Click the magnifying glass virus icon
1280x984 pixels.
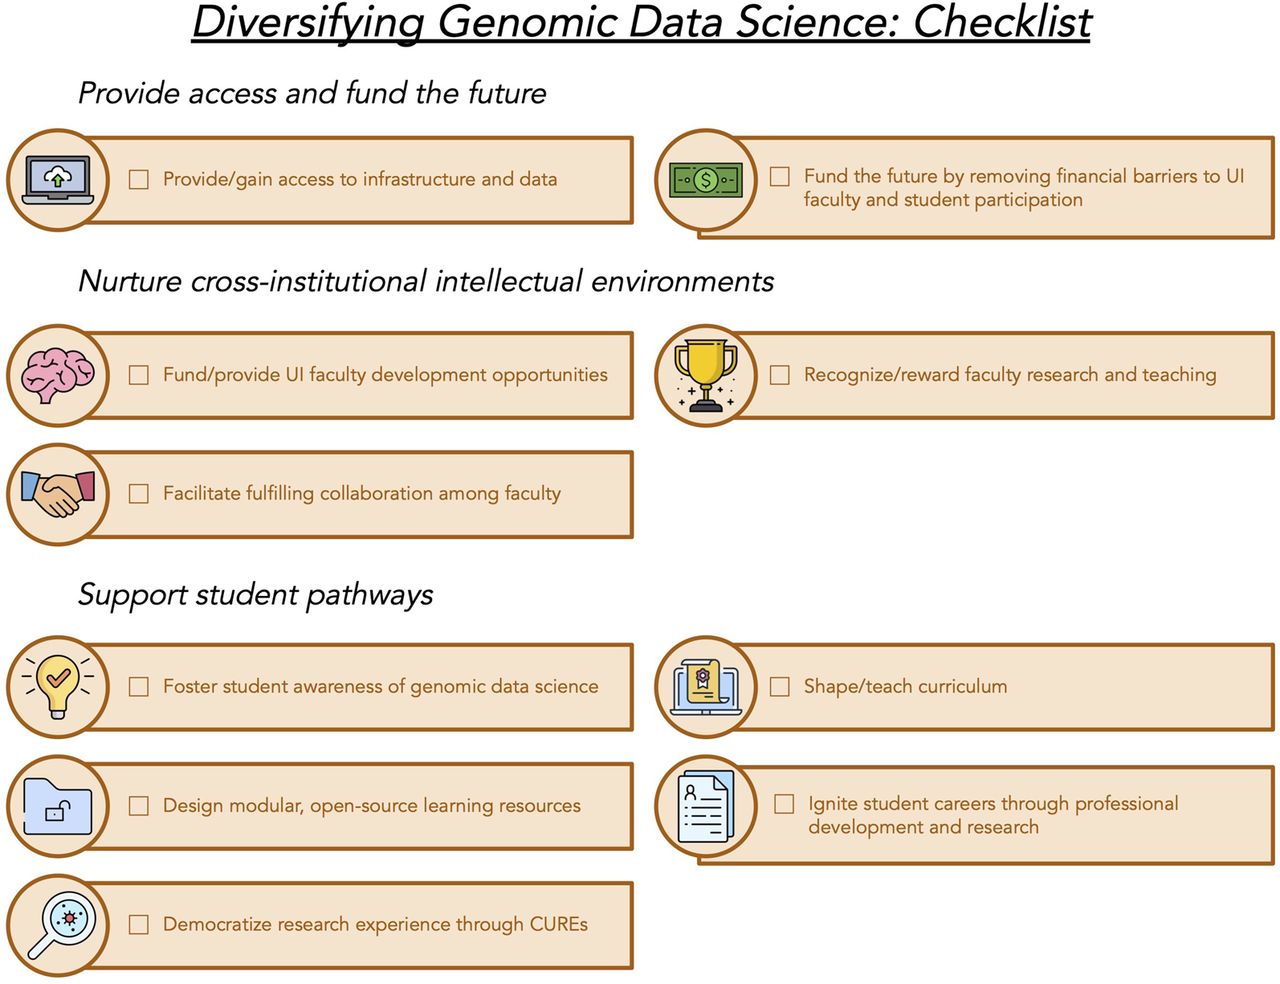pos(61,925)
